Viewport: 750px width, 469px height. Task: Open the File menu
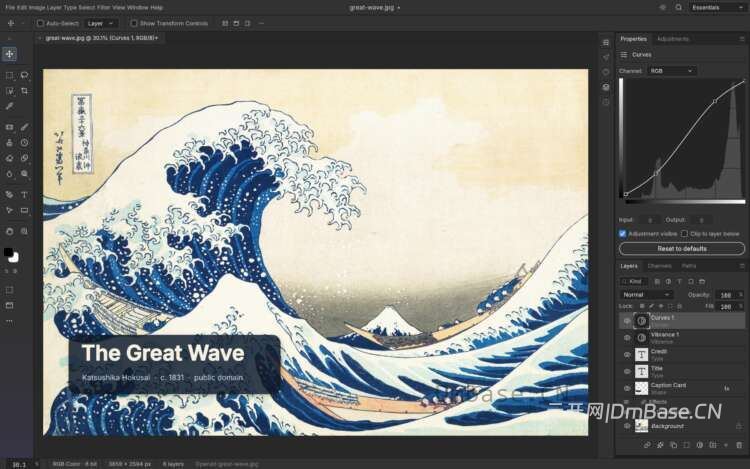pos(11,8)
